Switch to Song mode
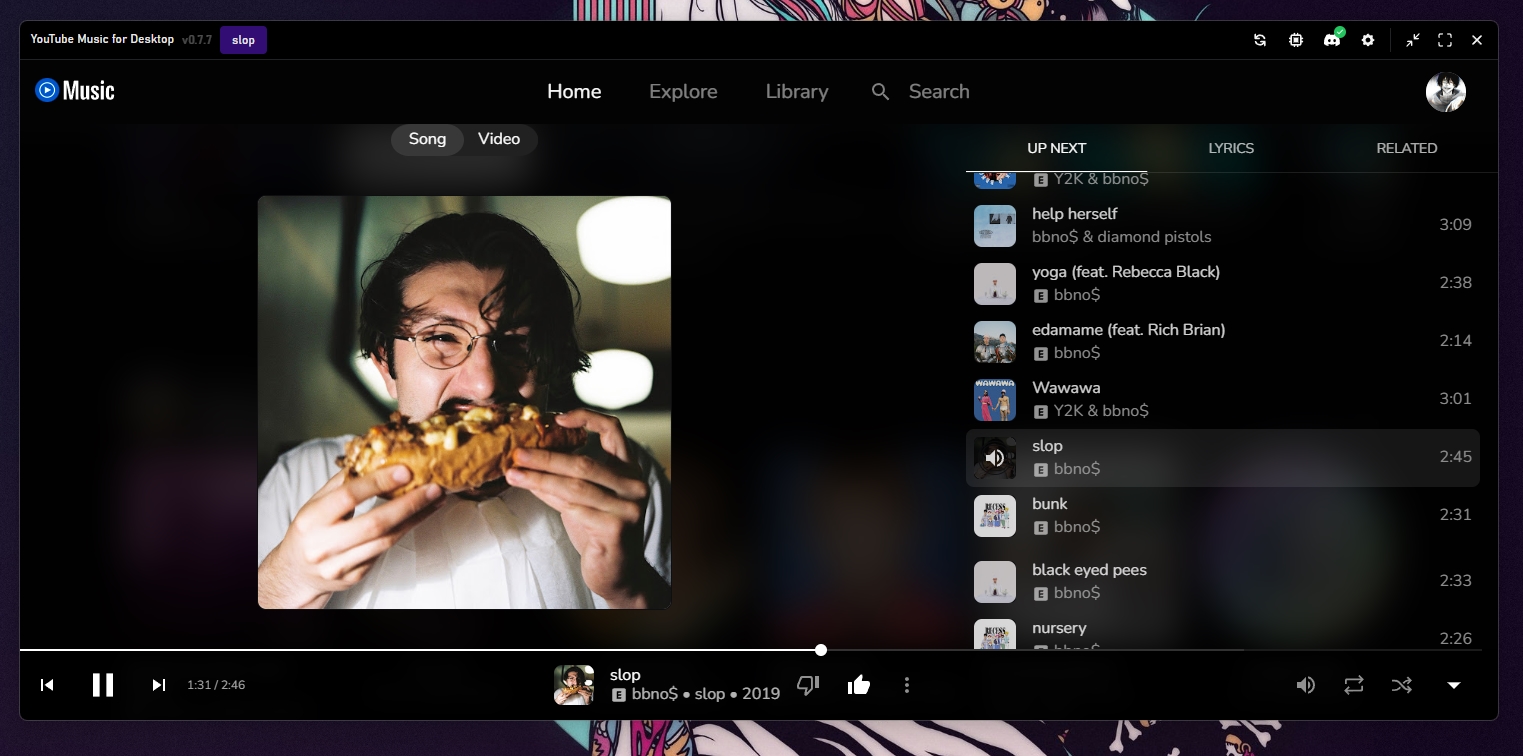 coord(427,139)
